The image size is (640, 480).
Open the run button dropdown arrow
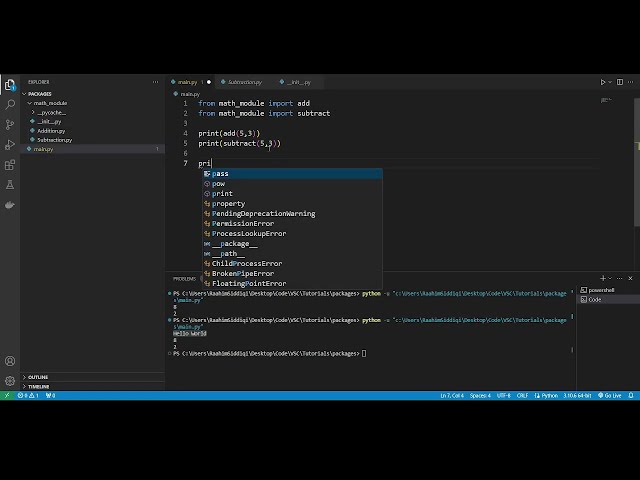coord(610,82)
